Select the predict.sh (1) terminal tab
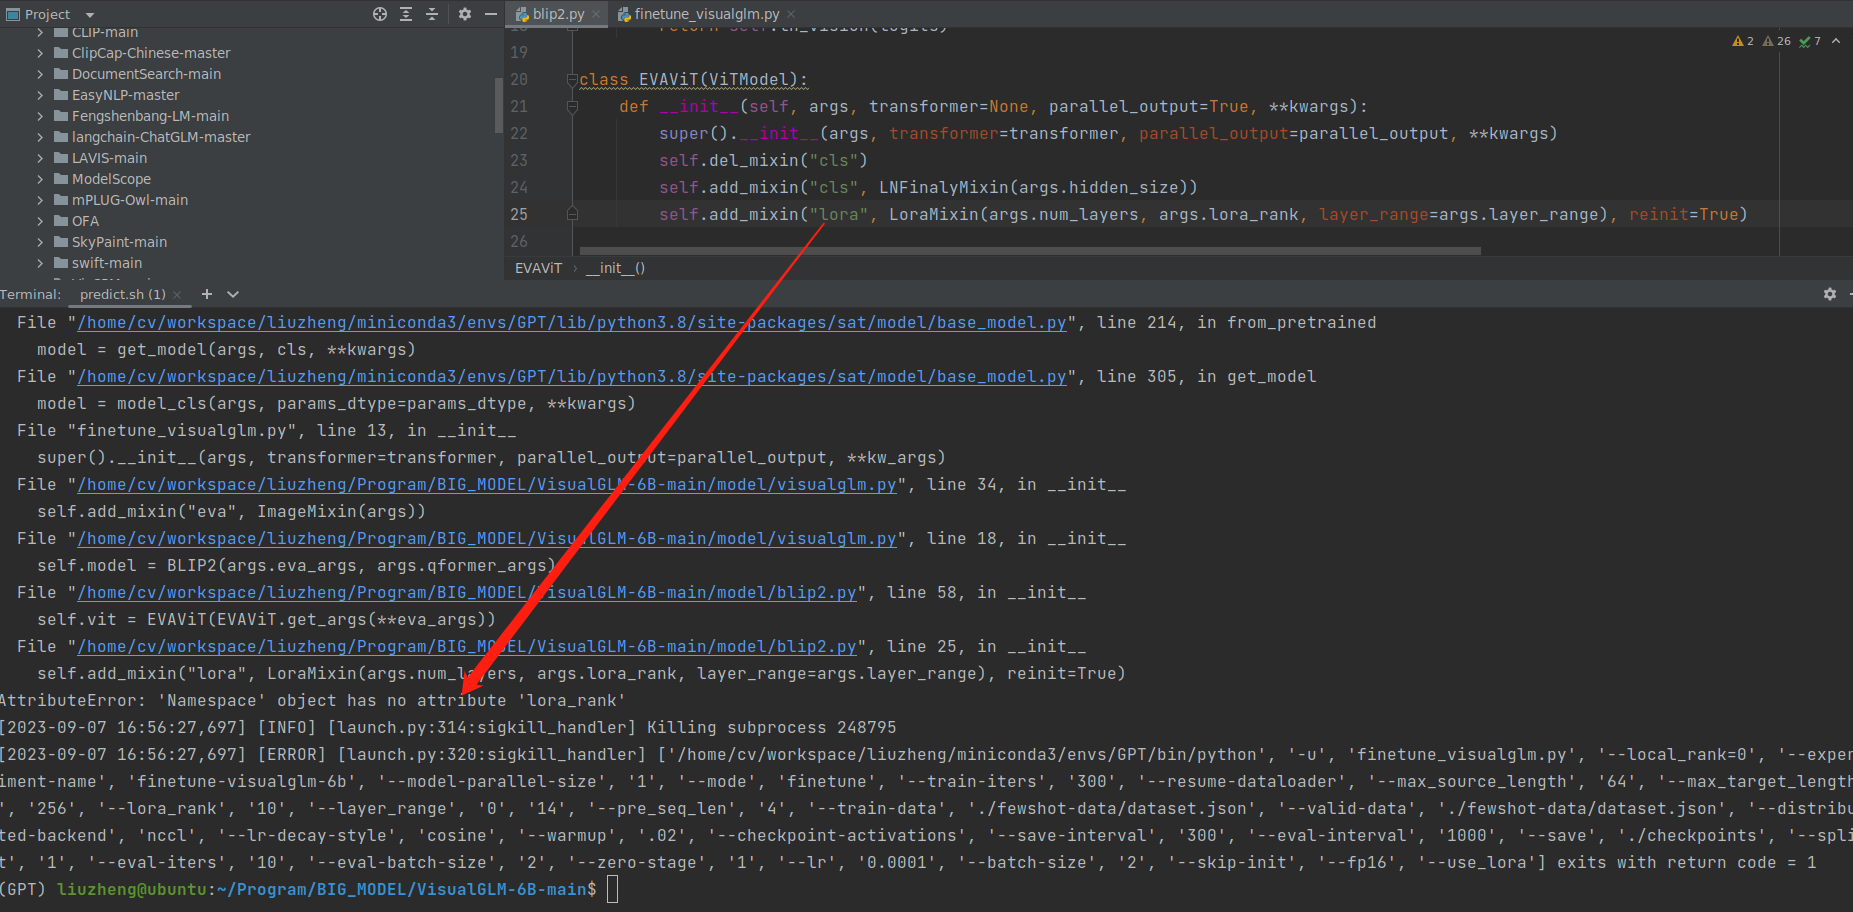The image size is (1853, 912). pyautogui.click(x=122, y=294)
